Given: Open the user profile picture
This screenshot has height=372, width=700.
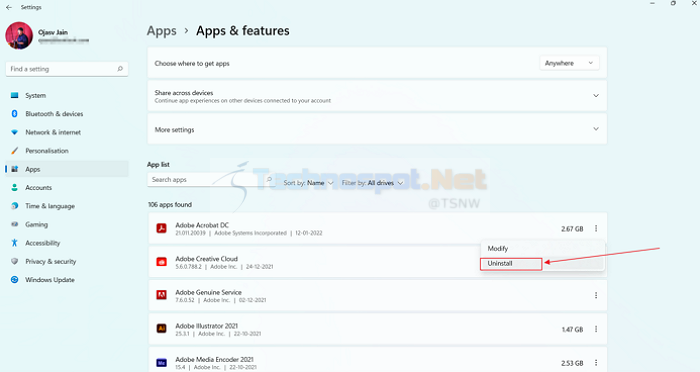Looking at the screenshot, I should tap(19, 35).
